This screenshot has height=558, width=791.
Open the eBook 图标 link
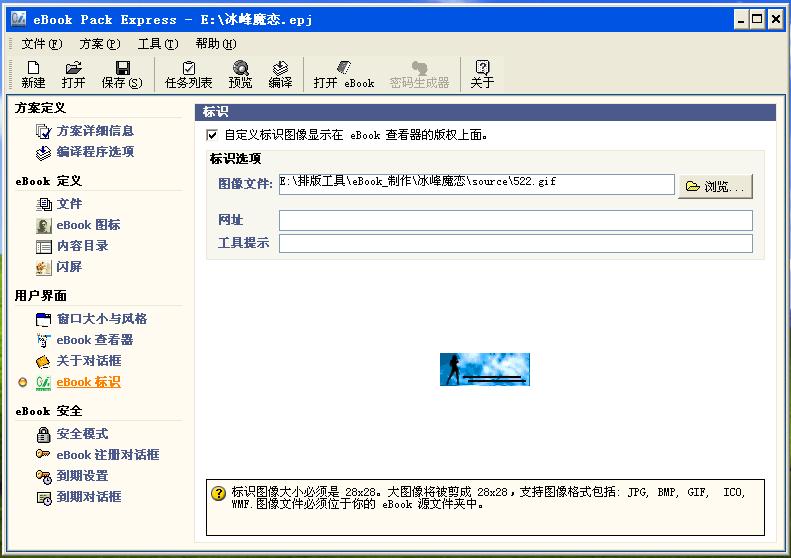click(88, 225)
